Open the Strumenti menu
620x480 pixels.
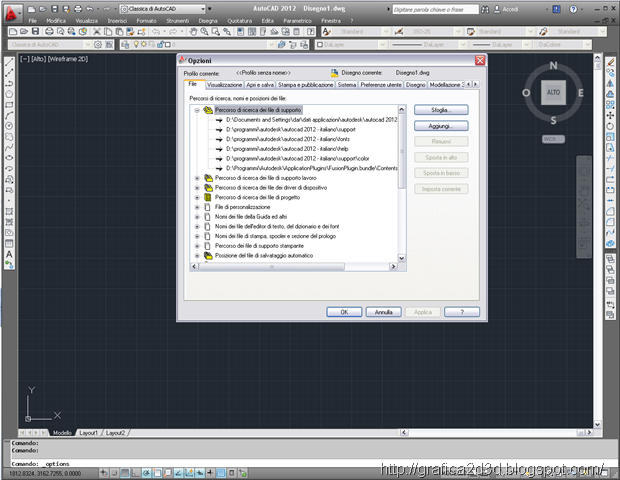tap(177, 21)
